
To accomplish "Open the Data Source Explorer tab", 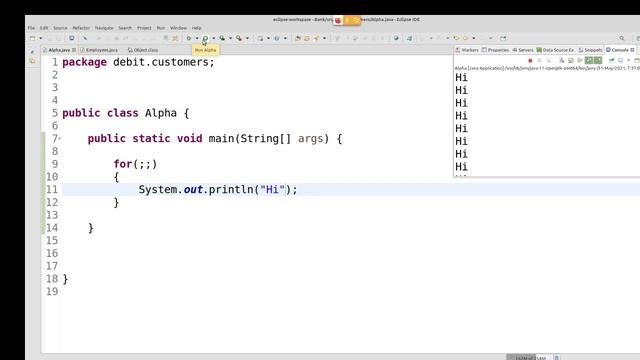I will [x=555, y=50].
